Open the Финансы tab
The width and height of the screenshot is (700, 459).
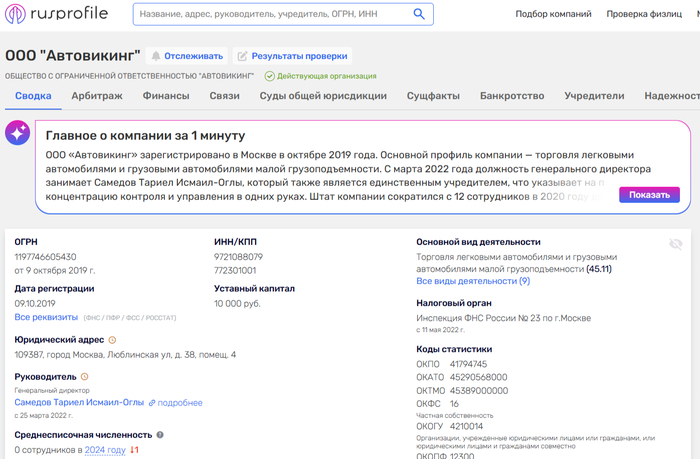point(166,96)
